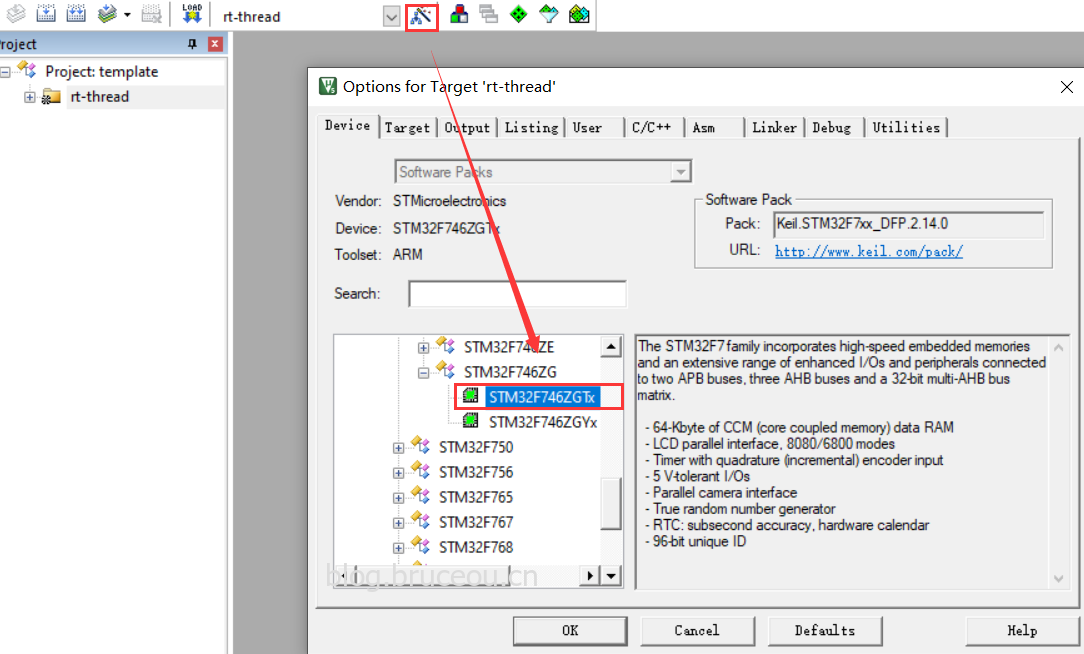The height and width of the screenshot is (654, 1084).
Task: Switch to the Debug tab
Action: 832,128
